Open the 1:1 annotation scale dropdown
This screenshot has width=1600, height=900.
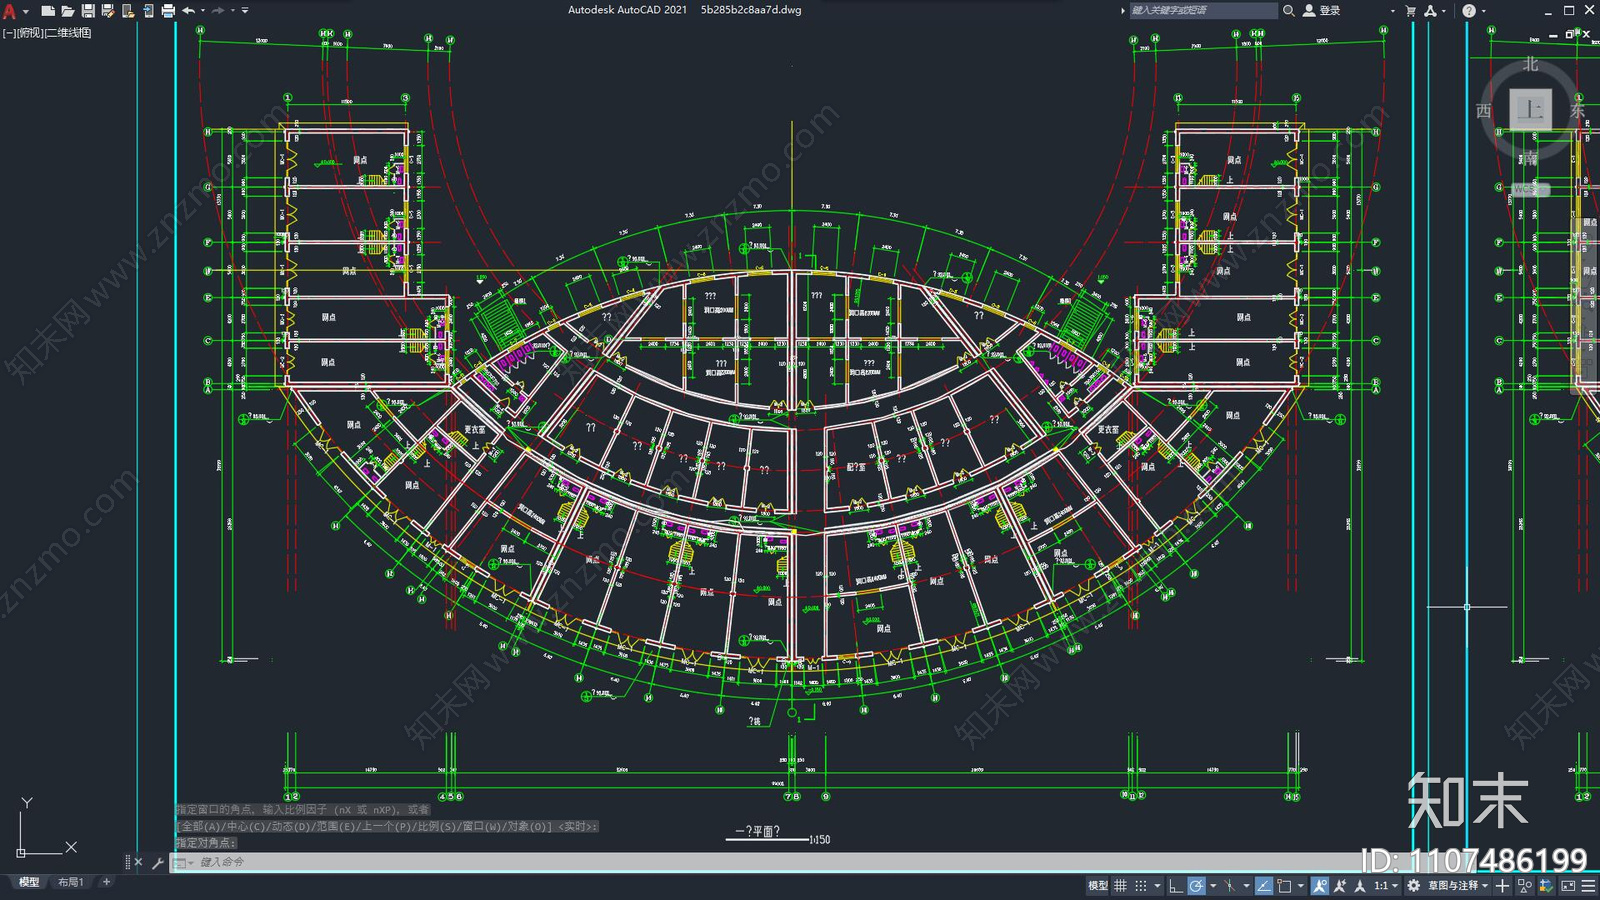pos(1385,885)
